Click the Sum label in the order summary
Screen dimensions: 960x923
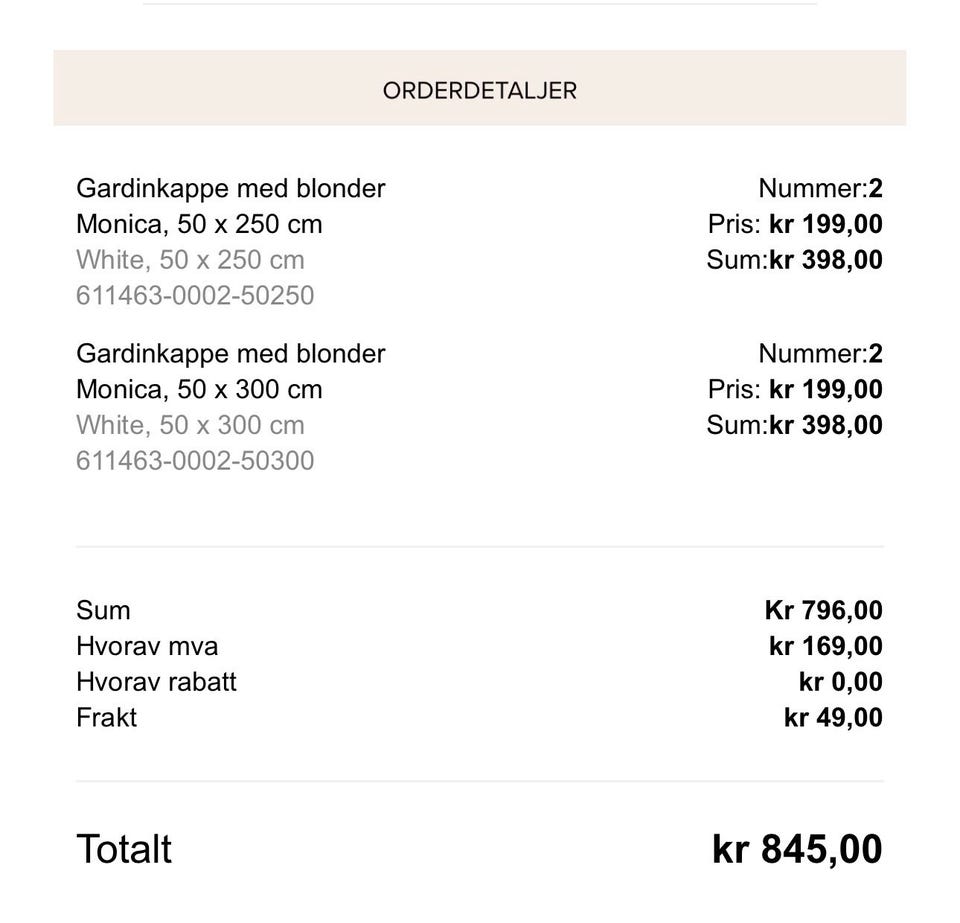click(103, 610)
